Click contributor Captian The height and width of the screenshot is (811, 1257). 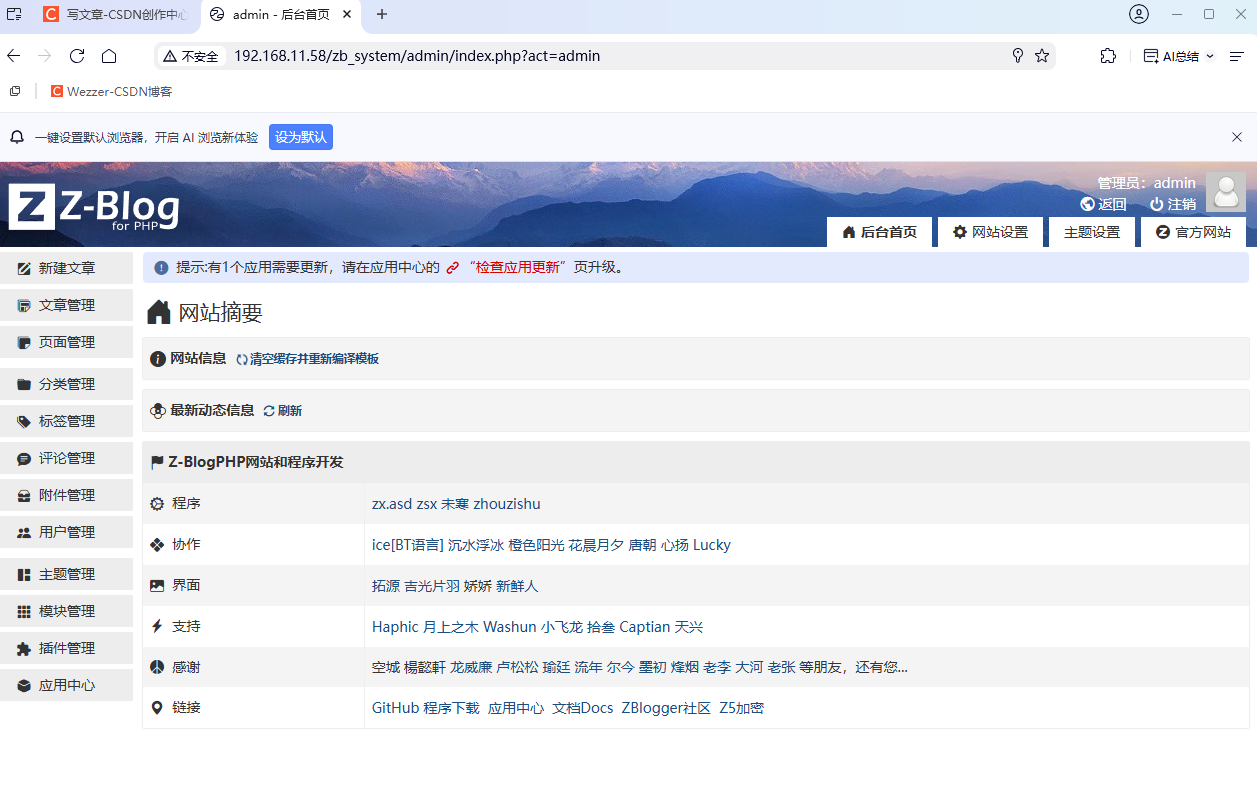pyautogui.click(x=645, y=627)
